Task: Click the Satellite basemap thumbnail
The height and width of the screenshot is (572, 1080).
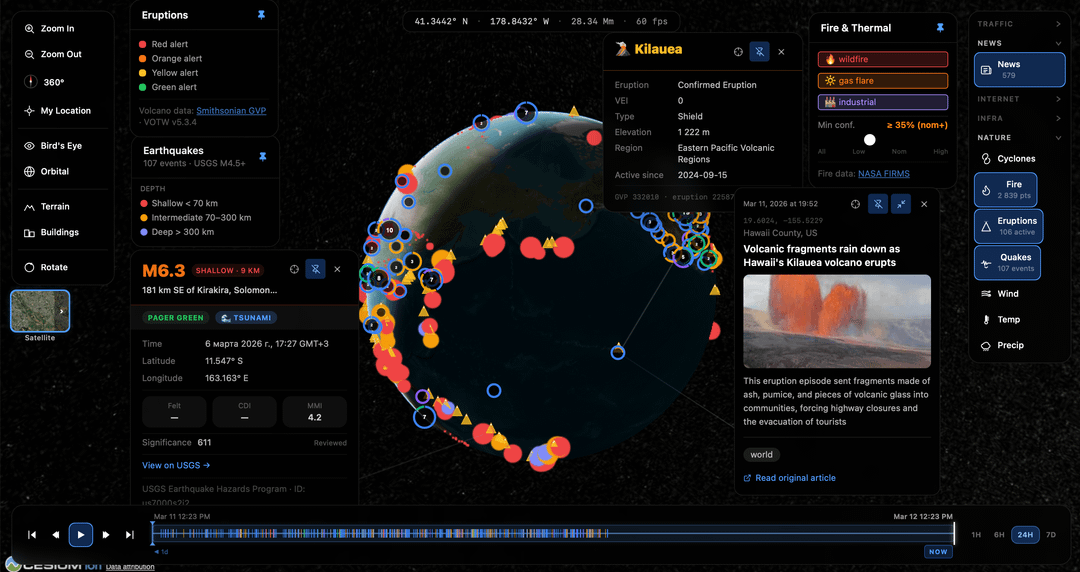Action: 40,311
